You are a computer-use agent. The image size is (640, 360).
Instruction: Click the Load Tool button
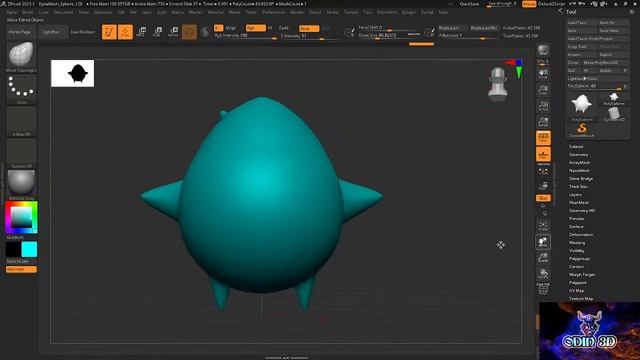click(582, 23)
